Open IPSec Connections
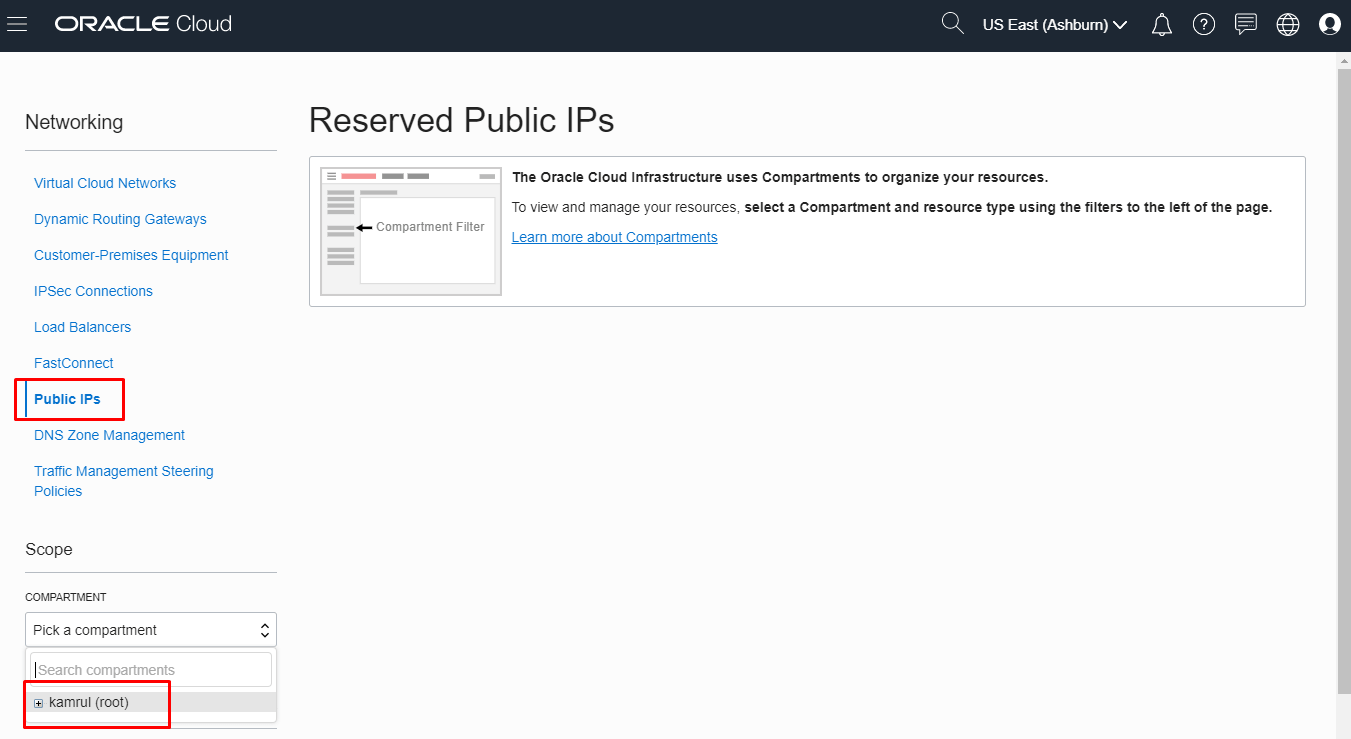This screenshot has height=739, width=1351. click(x=93, y=291)
